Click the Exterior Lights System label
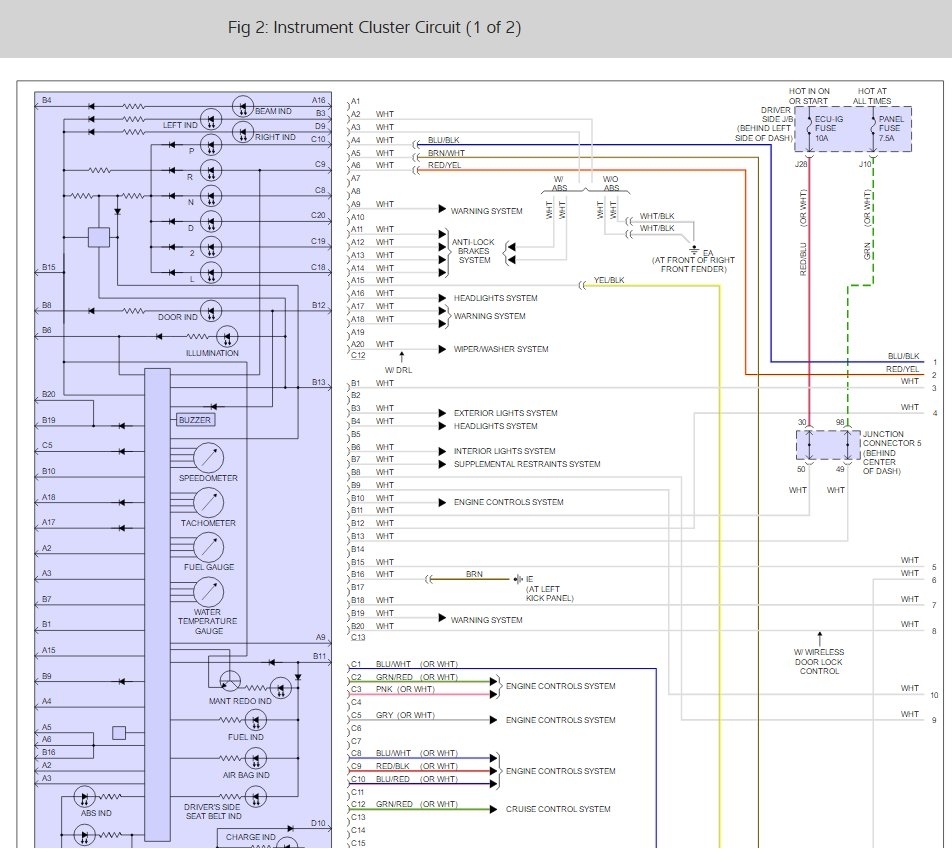 tap(505, 413)
